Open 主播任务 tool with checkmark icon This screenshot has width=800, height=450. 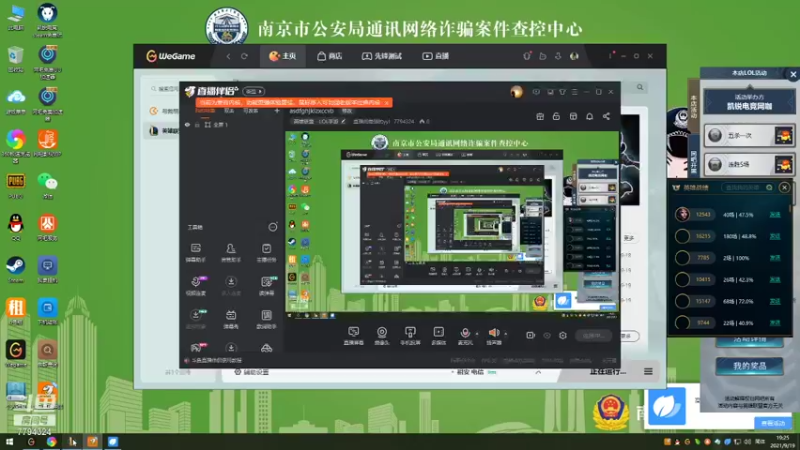click(266, 253)
